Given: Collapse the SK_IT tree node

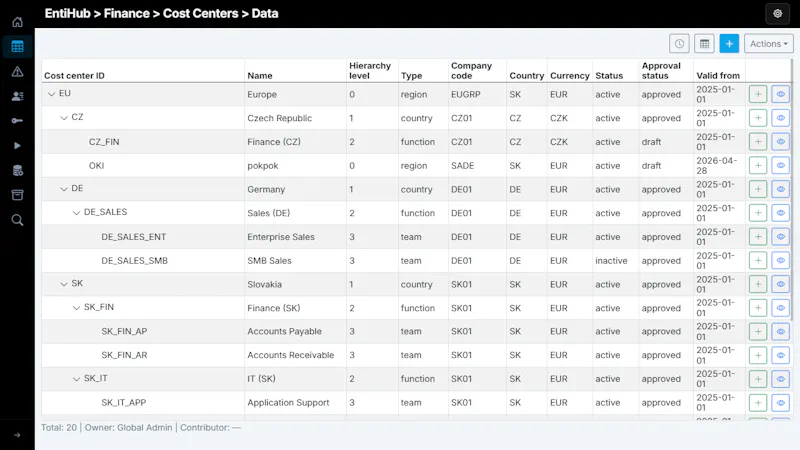Looking at the screenshot, I should coord(76,379).
